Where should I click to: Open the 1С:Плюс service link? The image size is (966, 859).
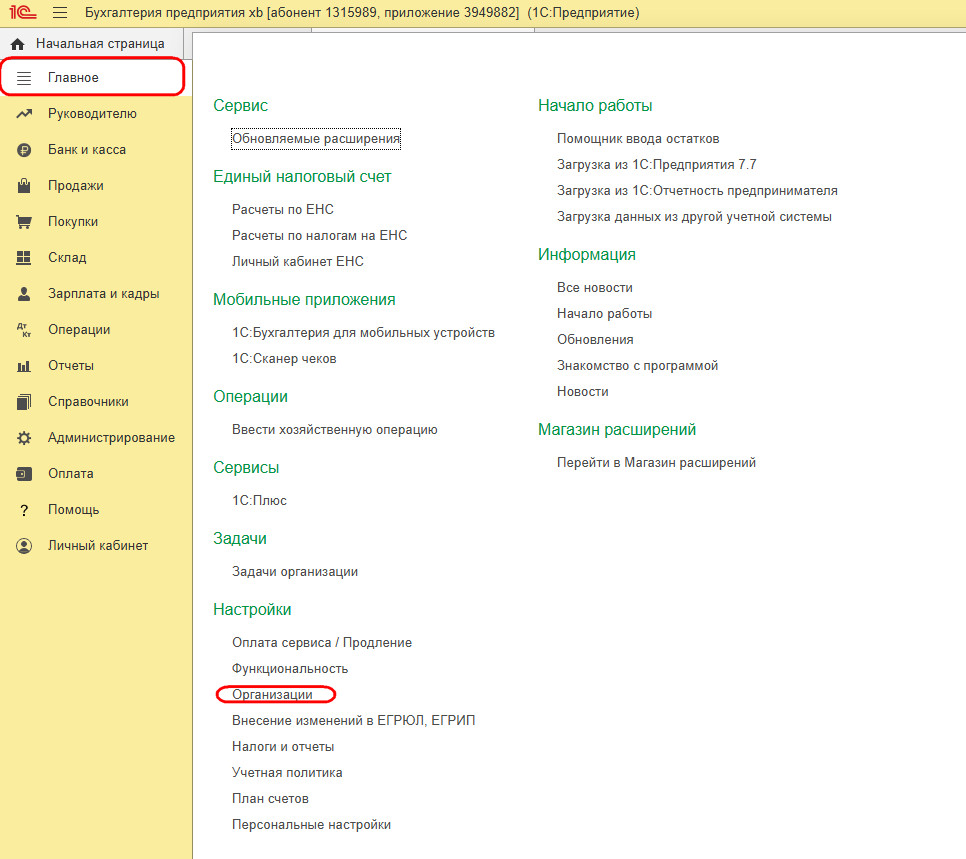point(259,500)
